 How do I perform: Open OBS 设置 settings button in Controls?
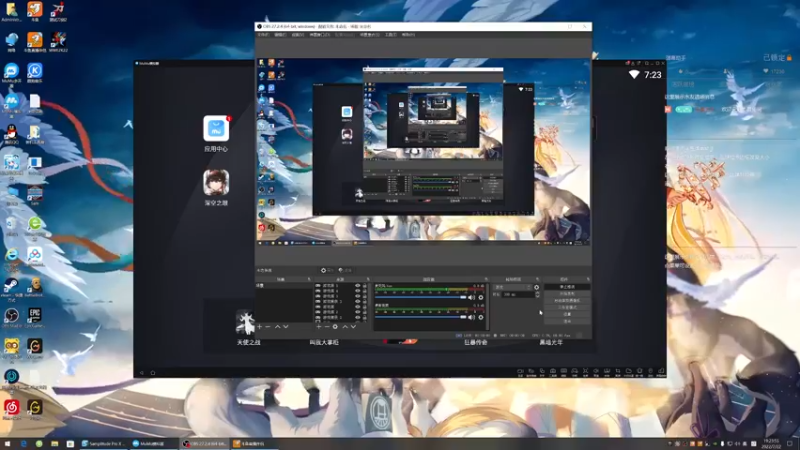(x=567, y=314)
